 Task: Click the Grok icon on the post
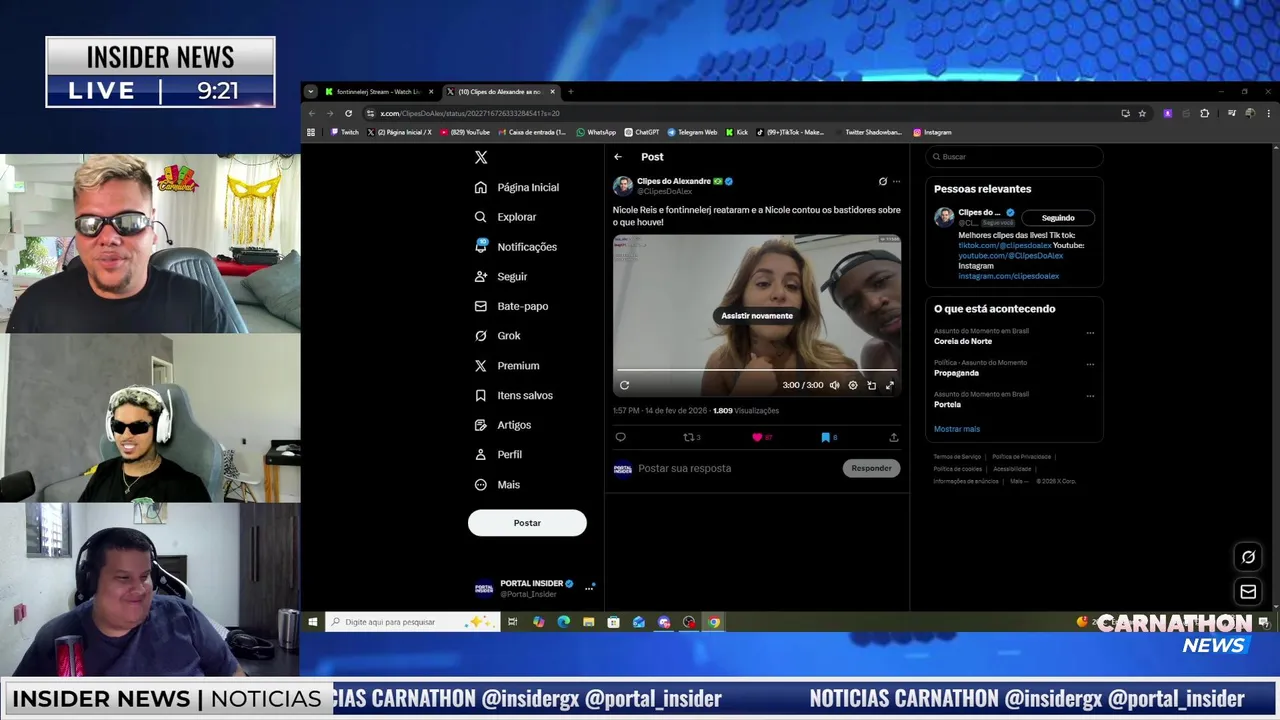tap(882, 182)
